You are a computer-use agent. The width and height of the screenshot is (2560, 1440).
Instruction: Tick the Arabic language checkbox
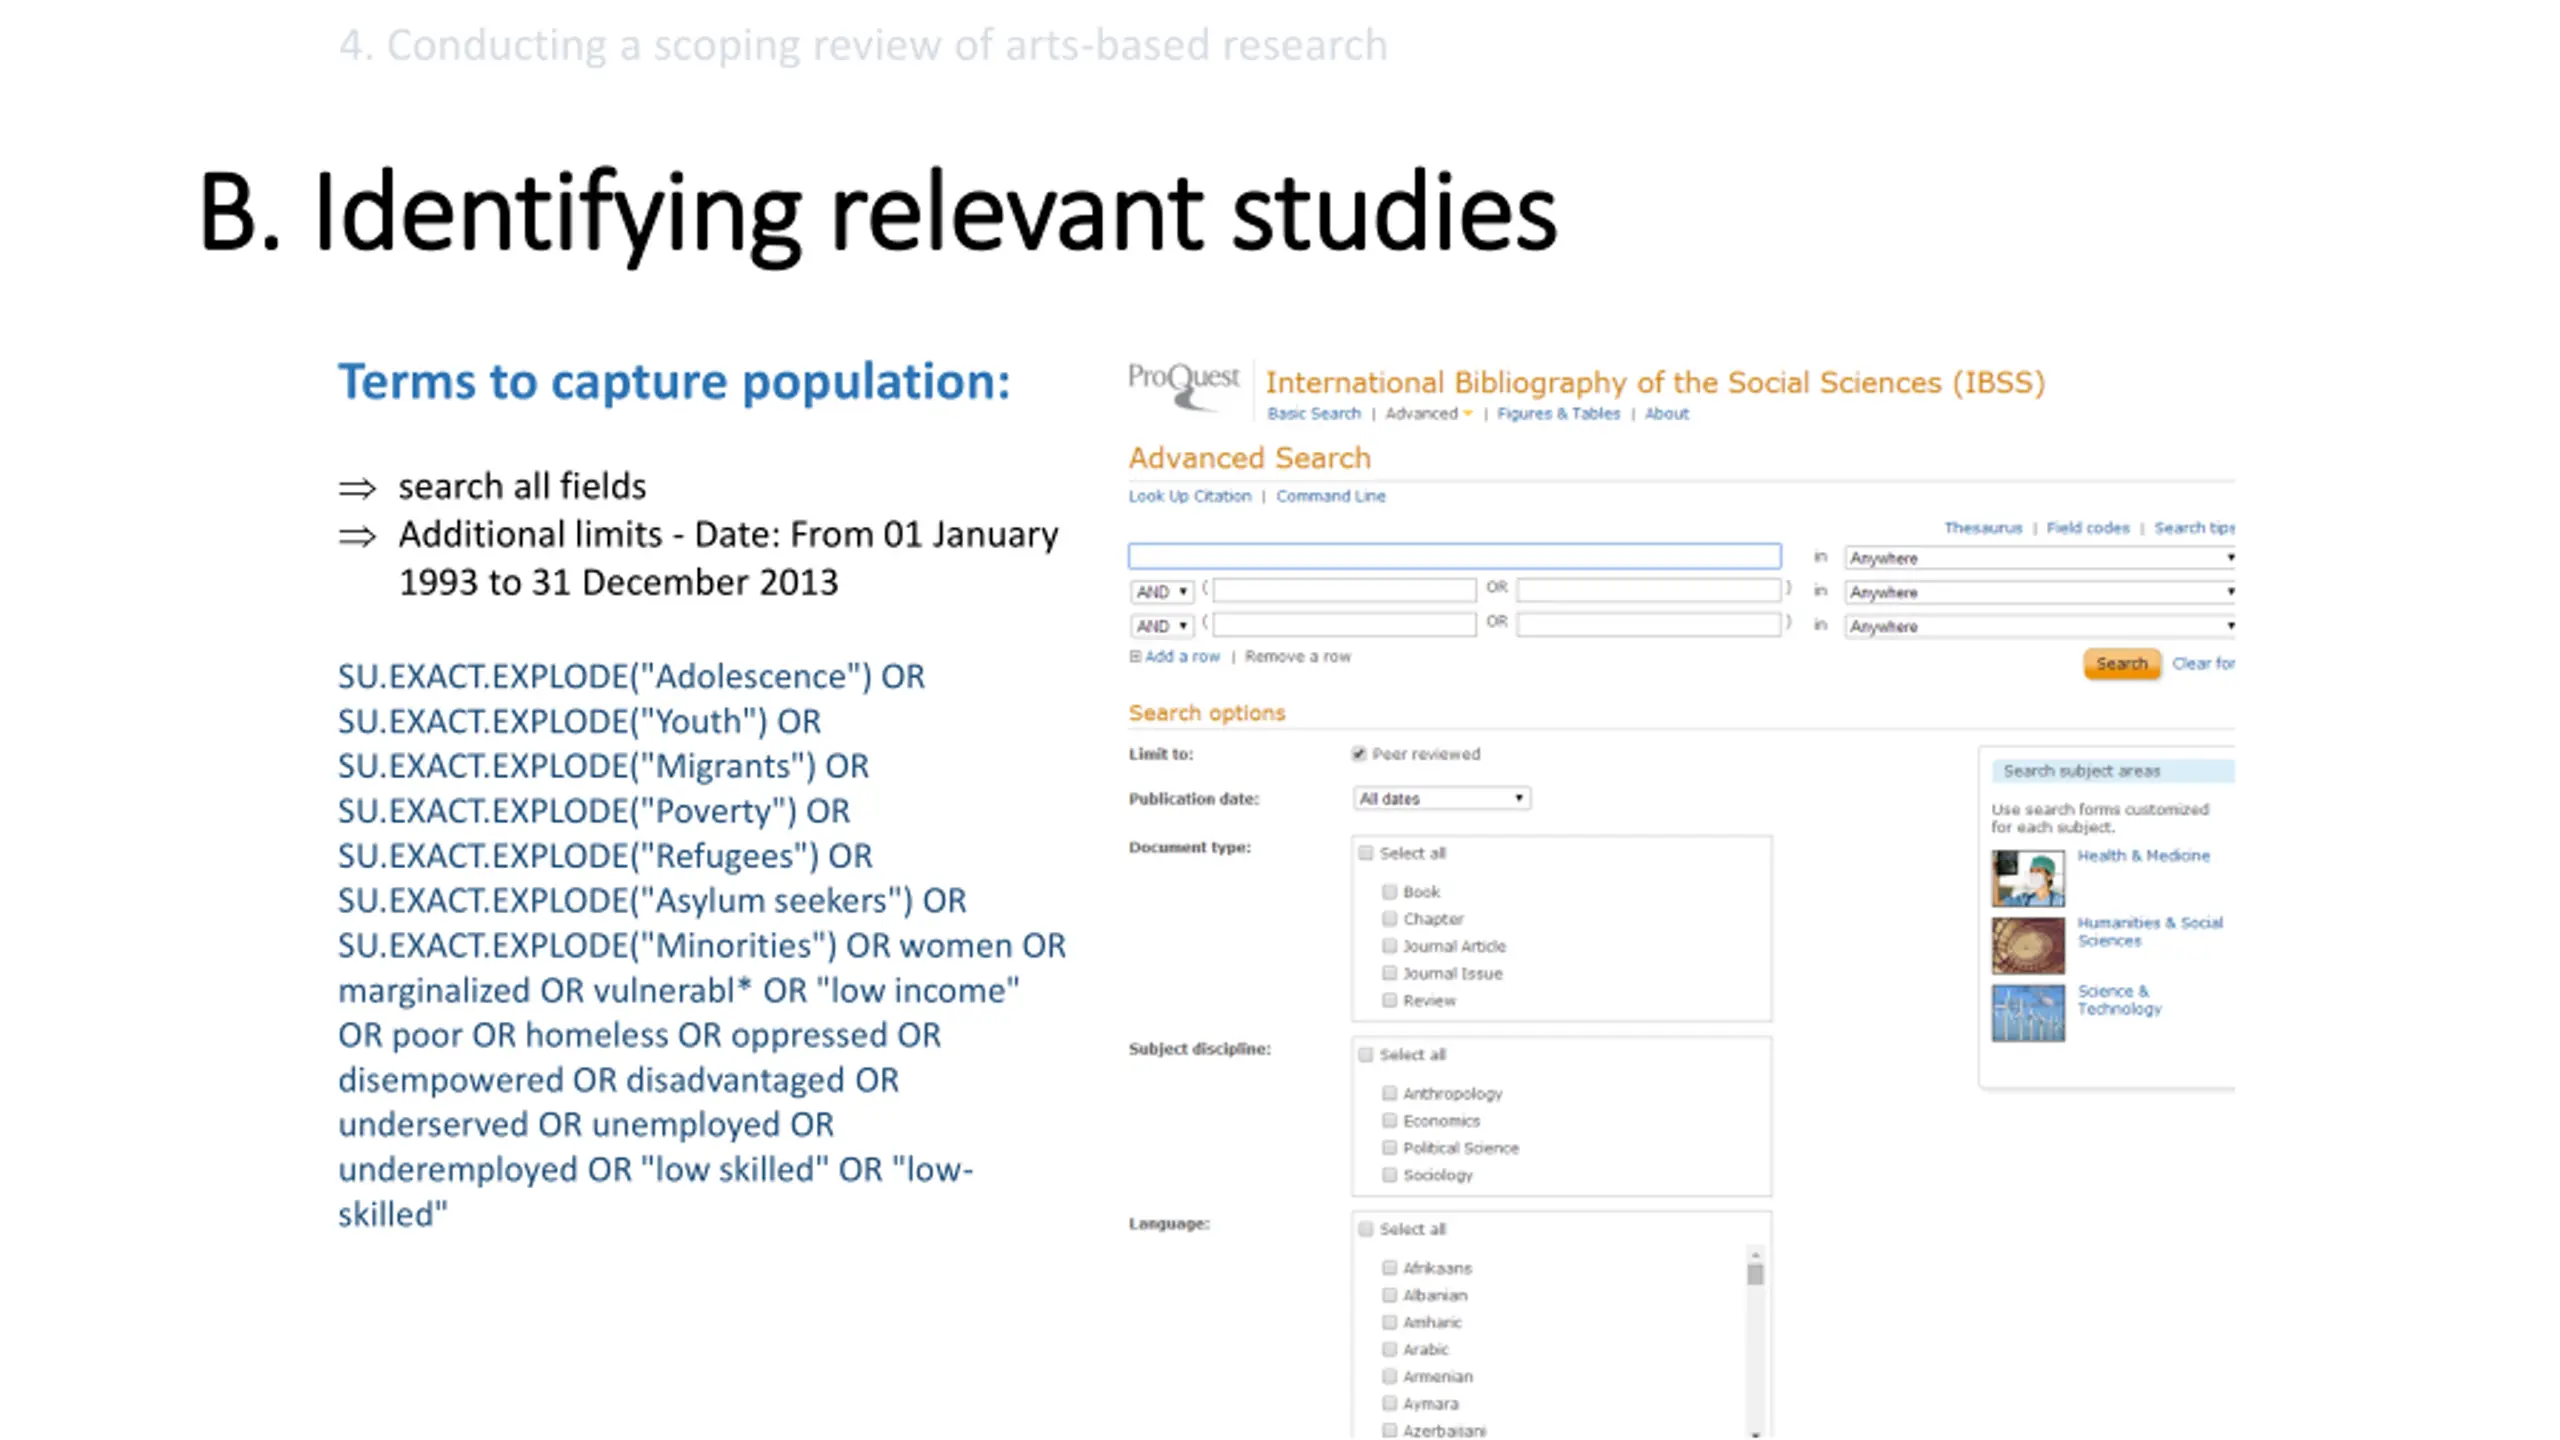click(1389, 1349)
